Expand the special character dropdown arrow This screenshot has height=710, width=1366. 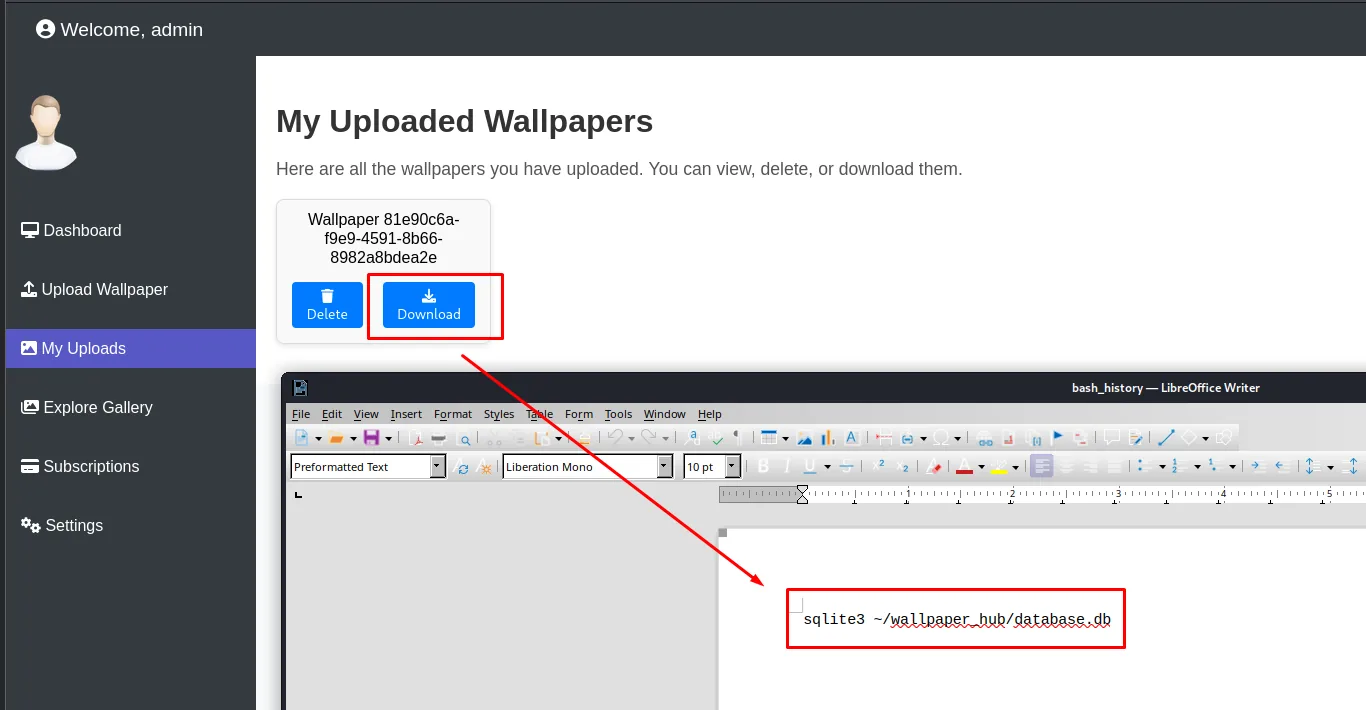[x=957, y=439]
